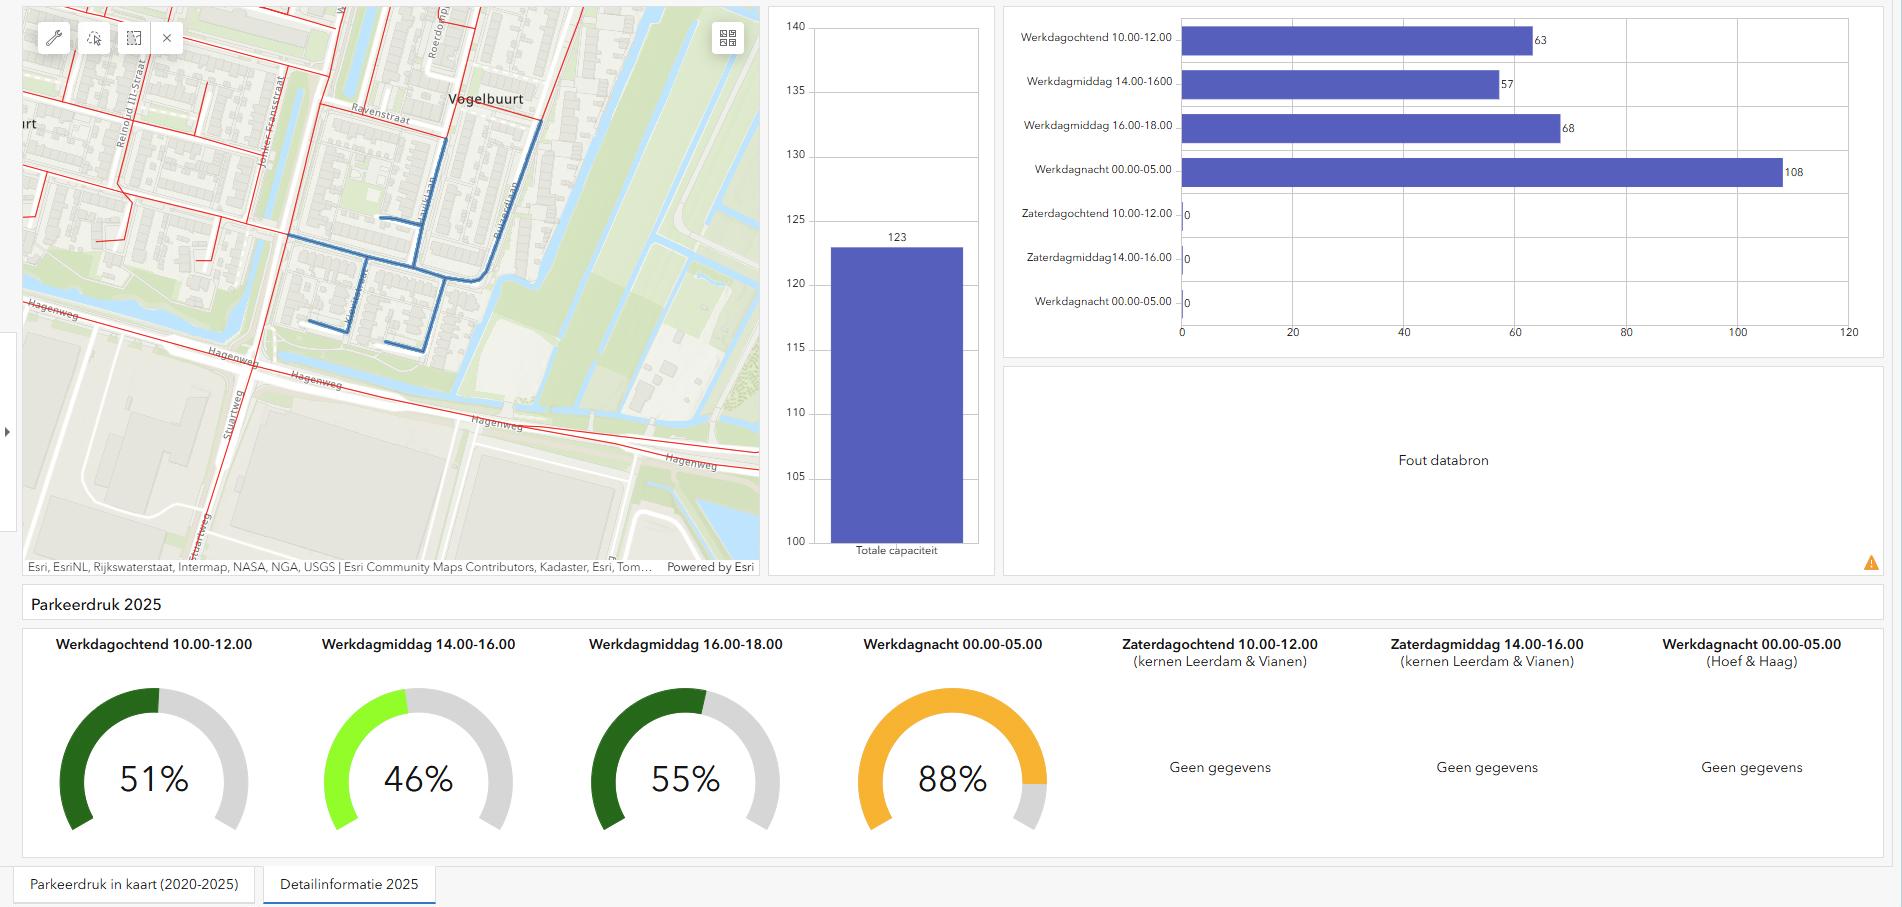Expand the collapsed left sidebar arrow
1902x907 pixels.
[x=8, y=432]
